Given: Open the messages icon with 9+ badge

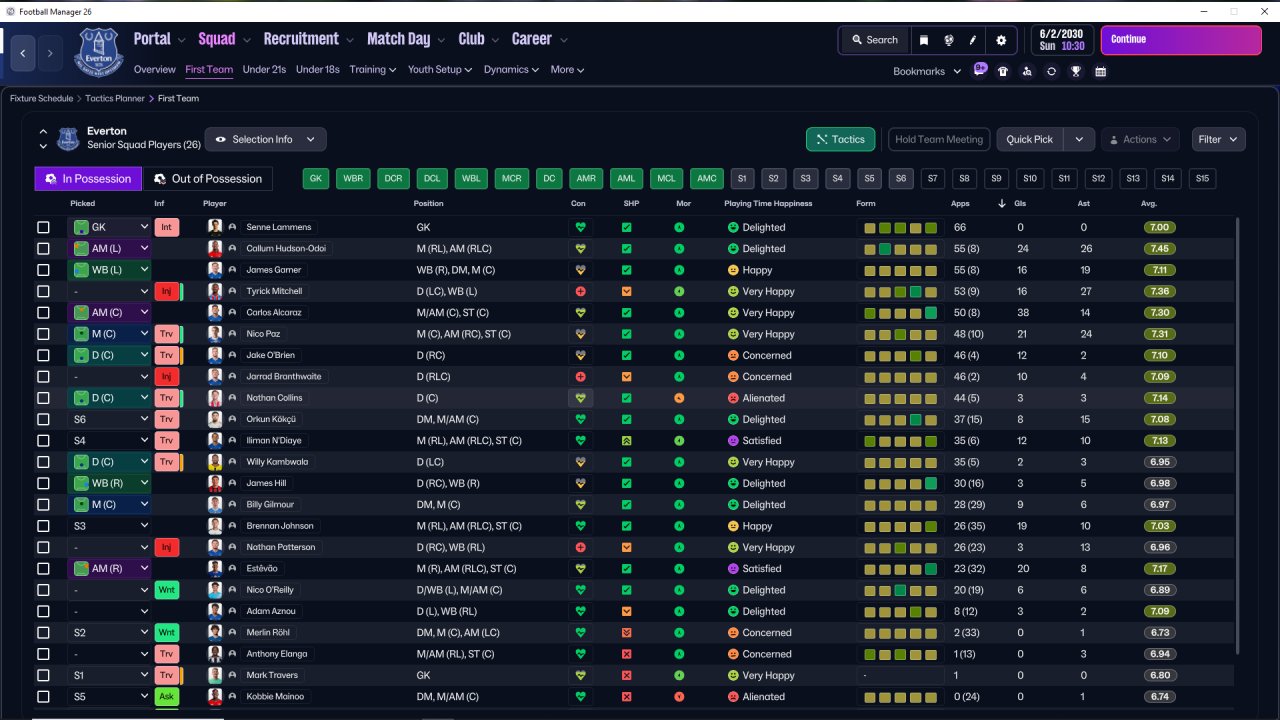Looking at the screenshot, I should [980, 71].
